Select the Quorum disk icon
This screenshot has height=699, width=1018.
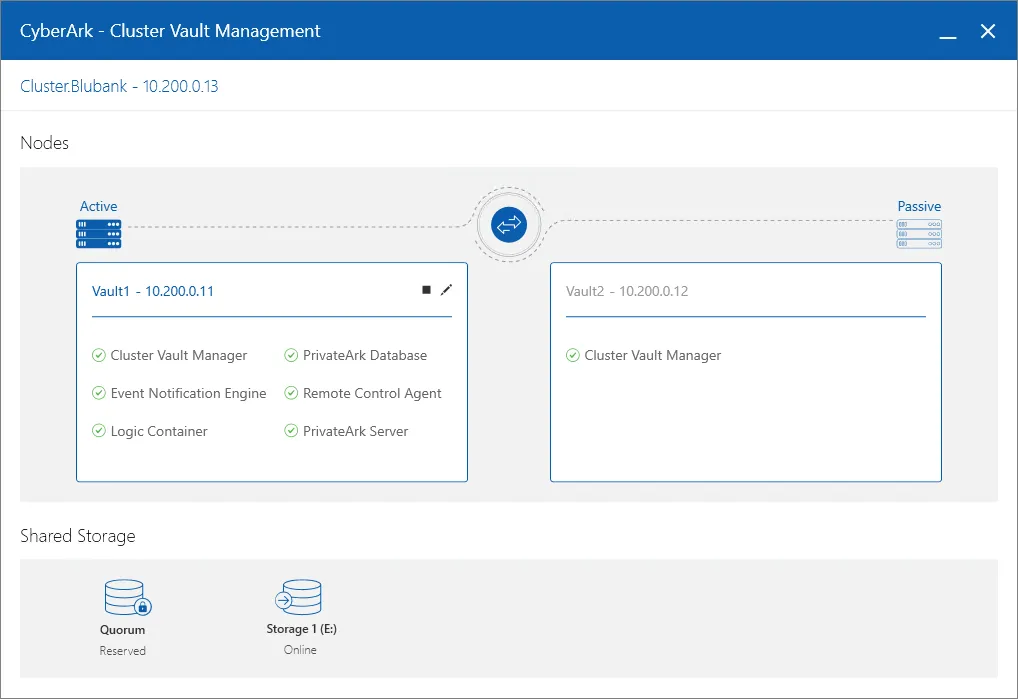(126, 598)
